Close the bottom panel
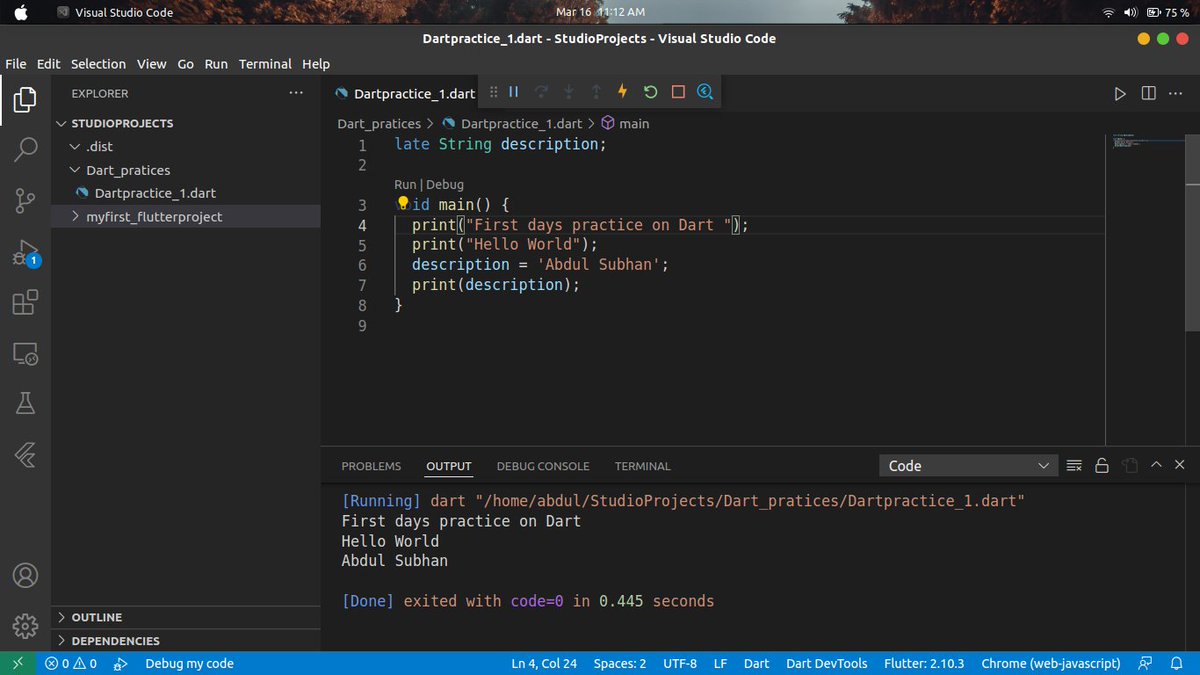Viewport: 1200px width, 675px height. (x=1180, y=465)
